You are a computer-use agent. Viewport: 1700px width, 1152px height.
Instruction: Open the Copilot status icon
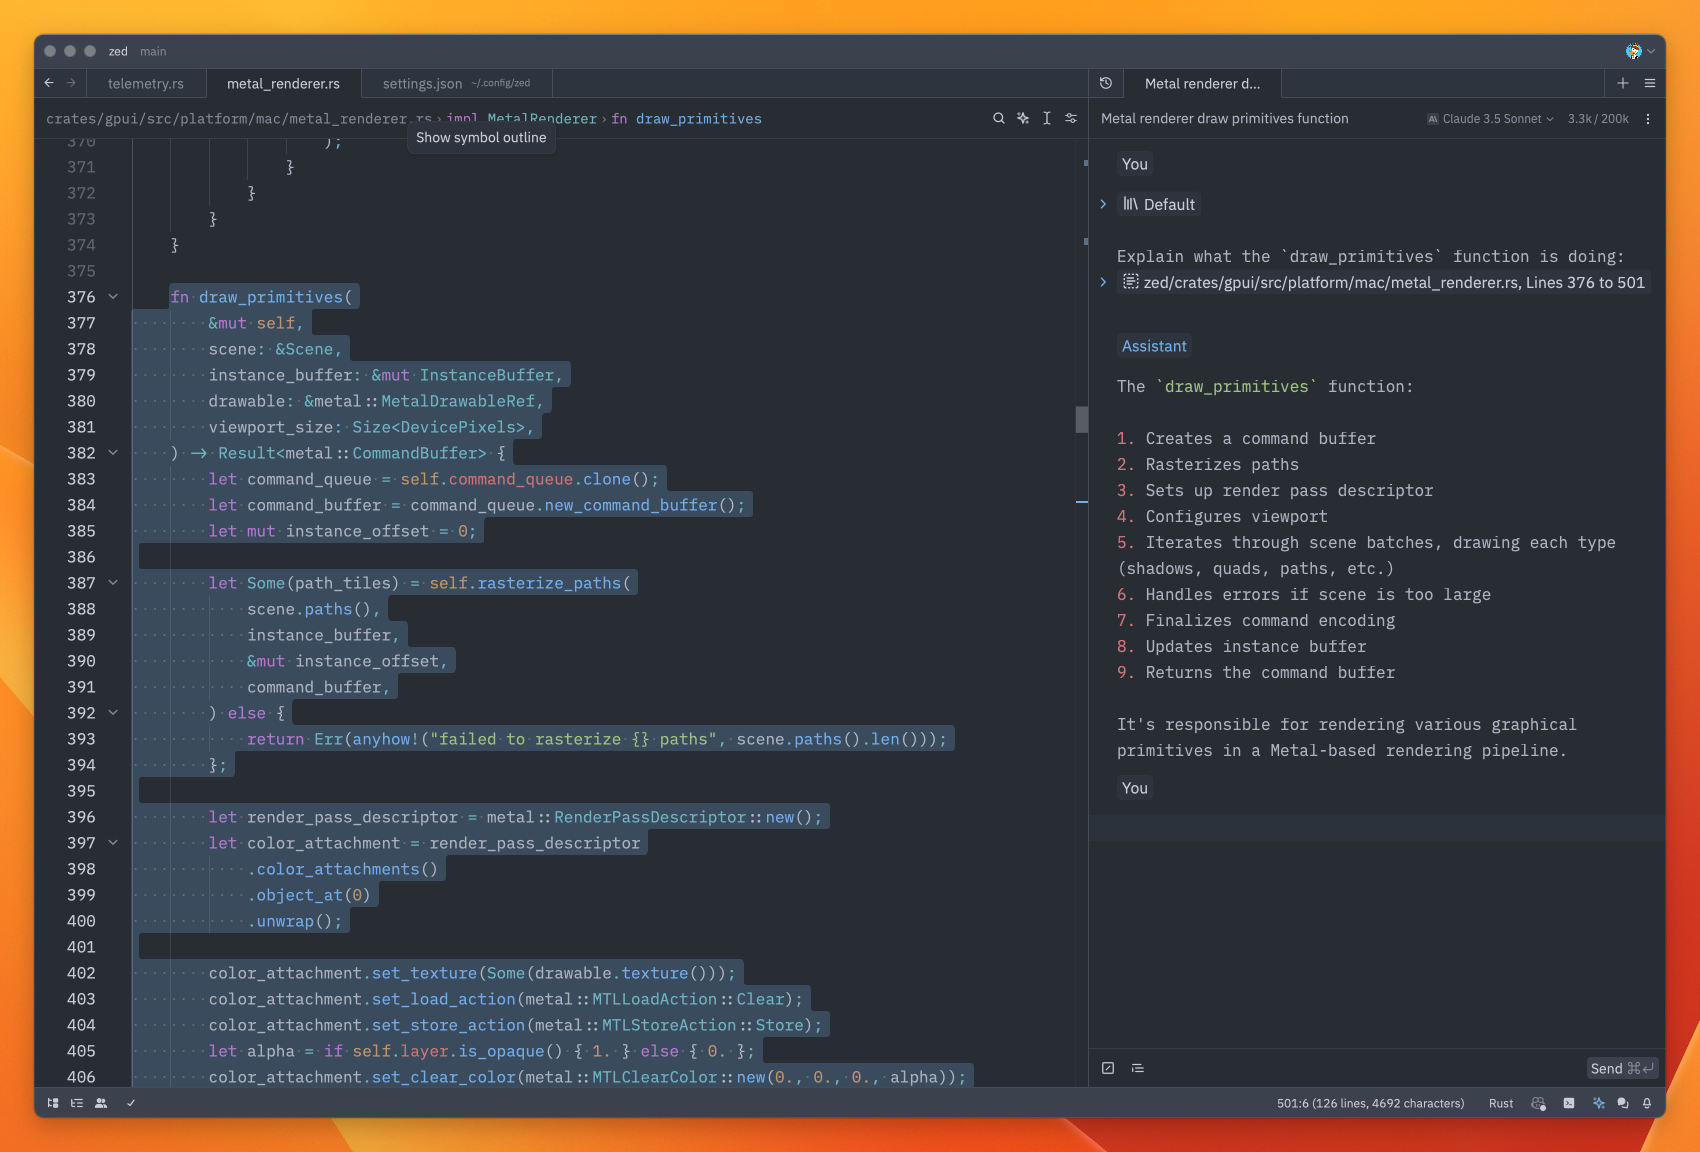pos(1538,1103)
